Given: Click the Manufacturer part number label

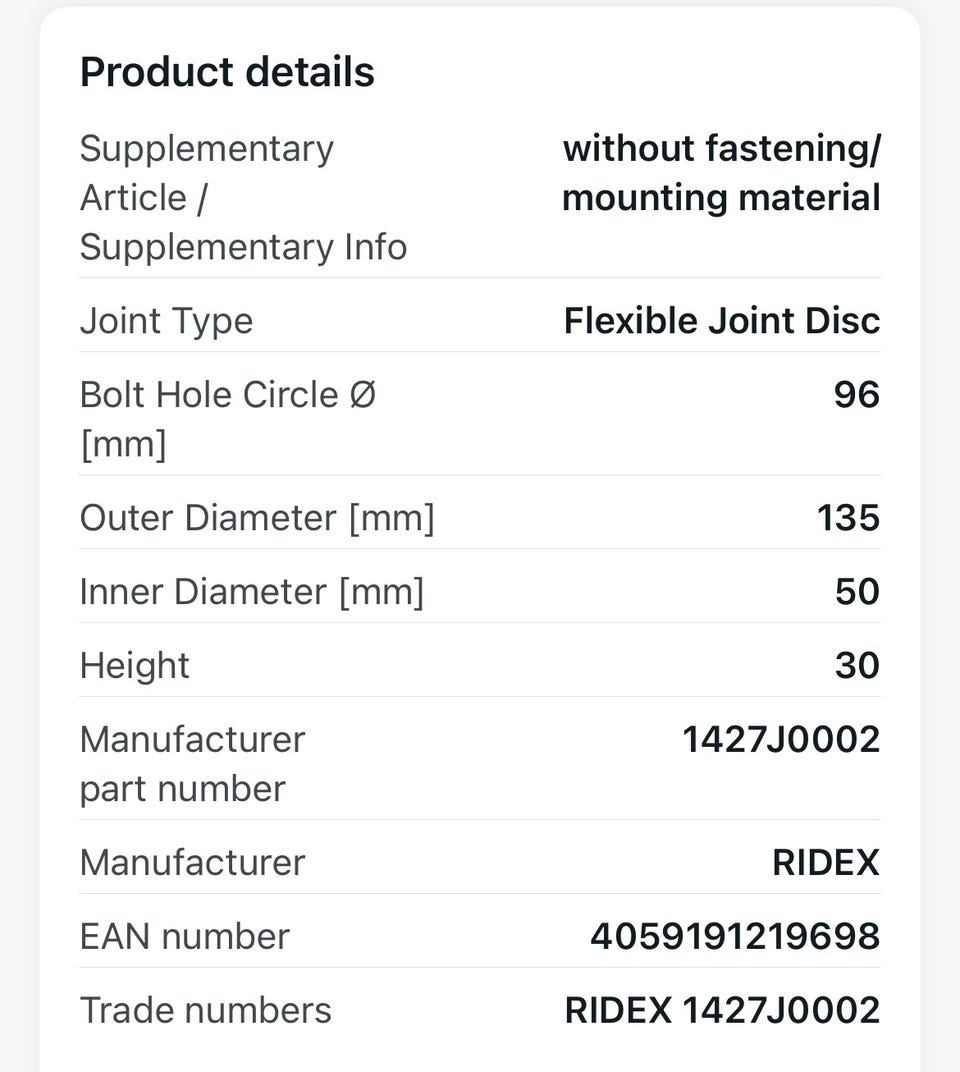Looking at the screenshot, I should coord(193,764).
